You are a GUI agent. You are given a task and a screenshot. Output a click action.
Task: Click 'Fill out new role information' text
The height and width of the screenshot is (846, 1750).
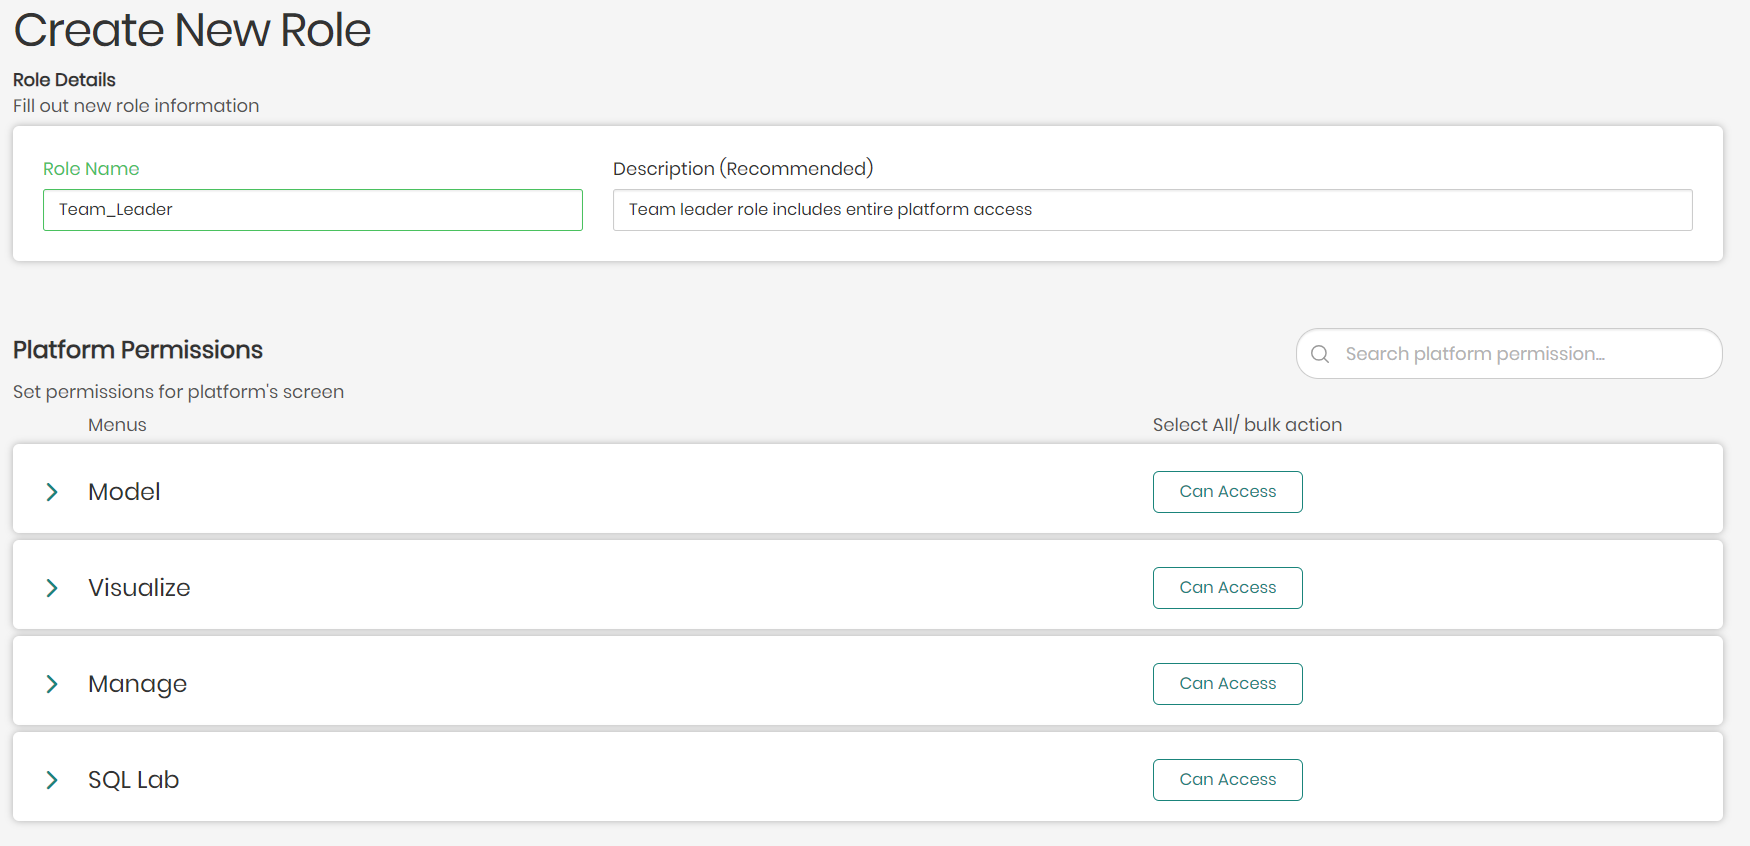pyautogui.click(x=136, y=106)
